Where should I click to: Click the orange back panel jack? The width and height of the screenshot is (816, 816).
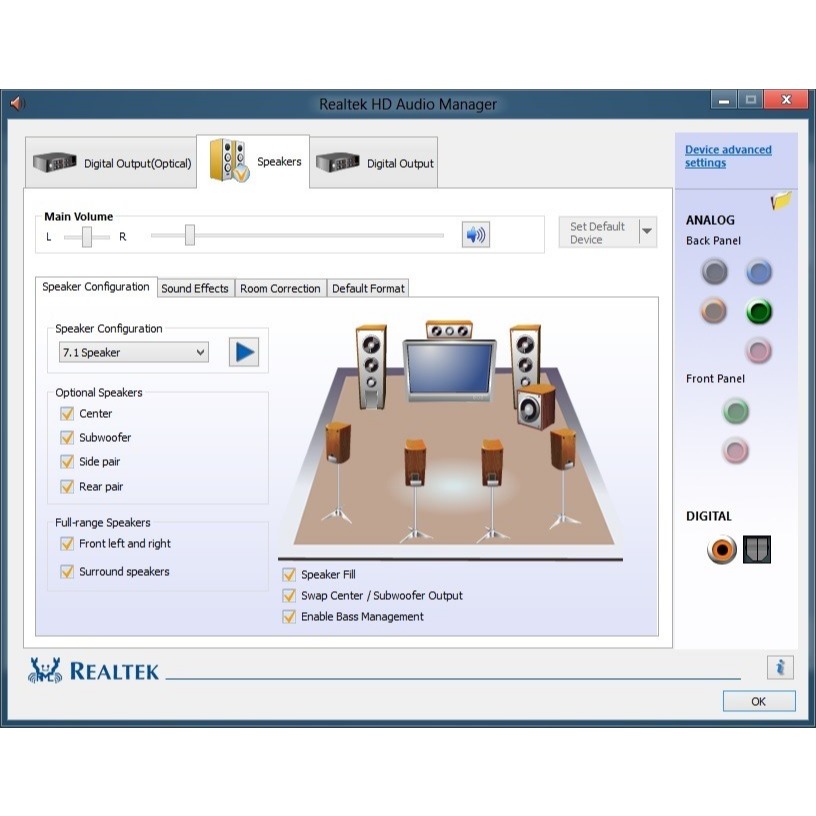[714, 311]
